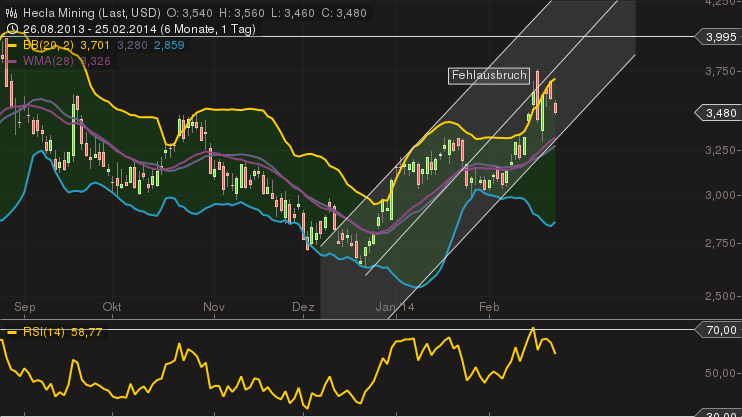This screenshot has width=742, height=417.
Task: Click the Jan '14 label on the time axis
Action: click(x=395, y=307)
